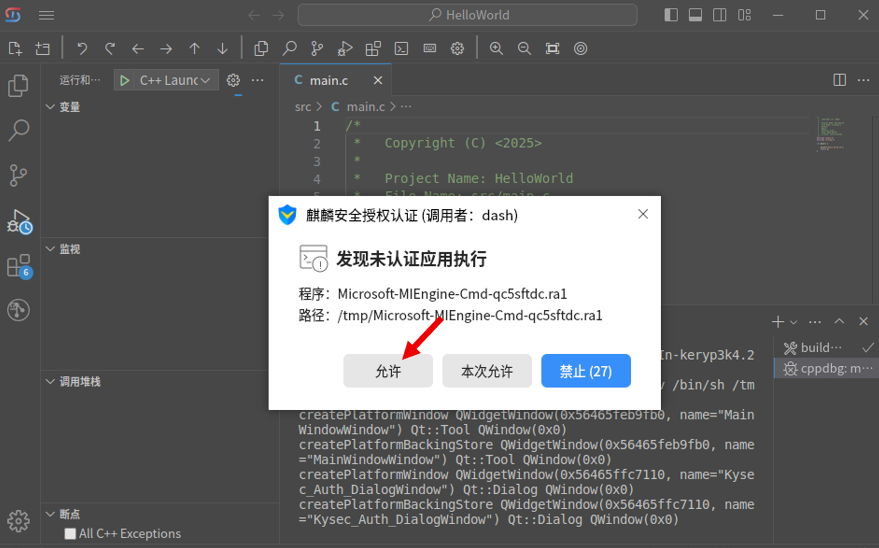Open terminal toolbar icon
879x548 pixels.
pos(401,49)
